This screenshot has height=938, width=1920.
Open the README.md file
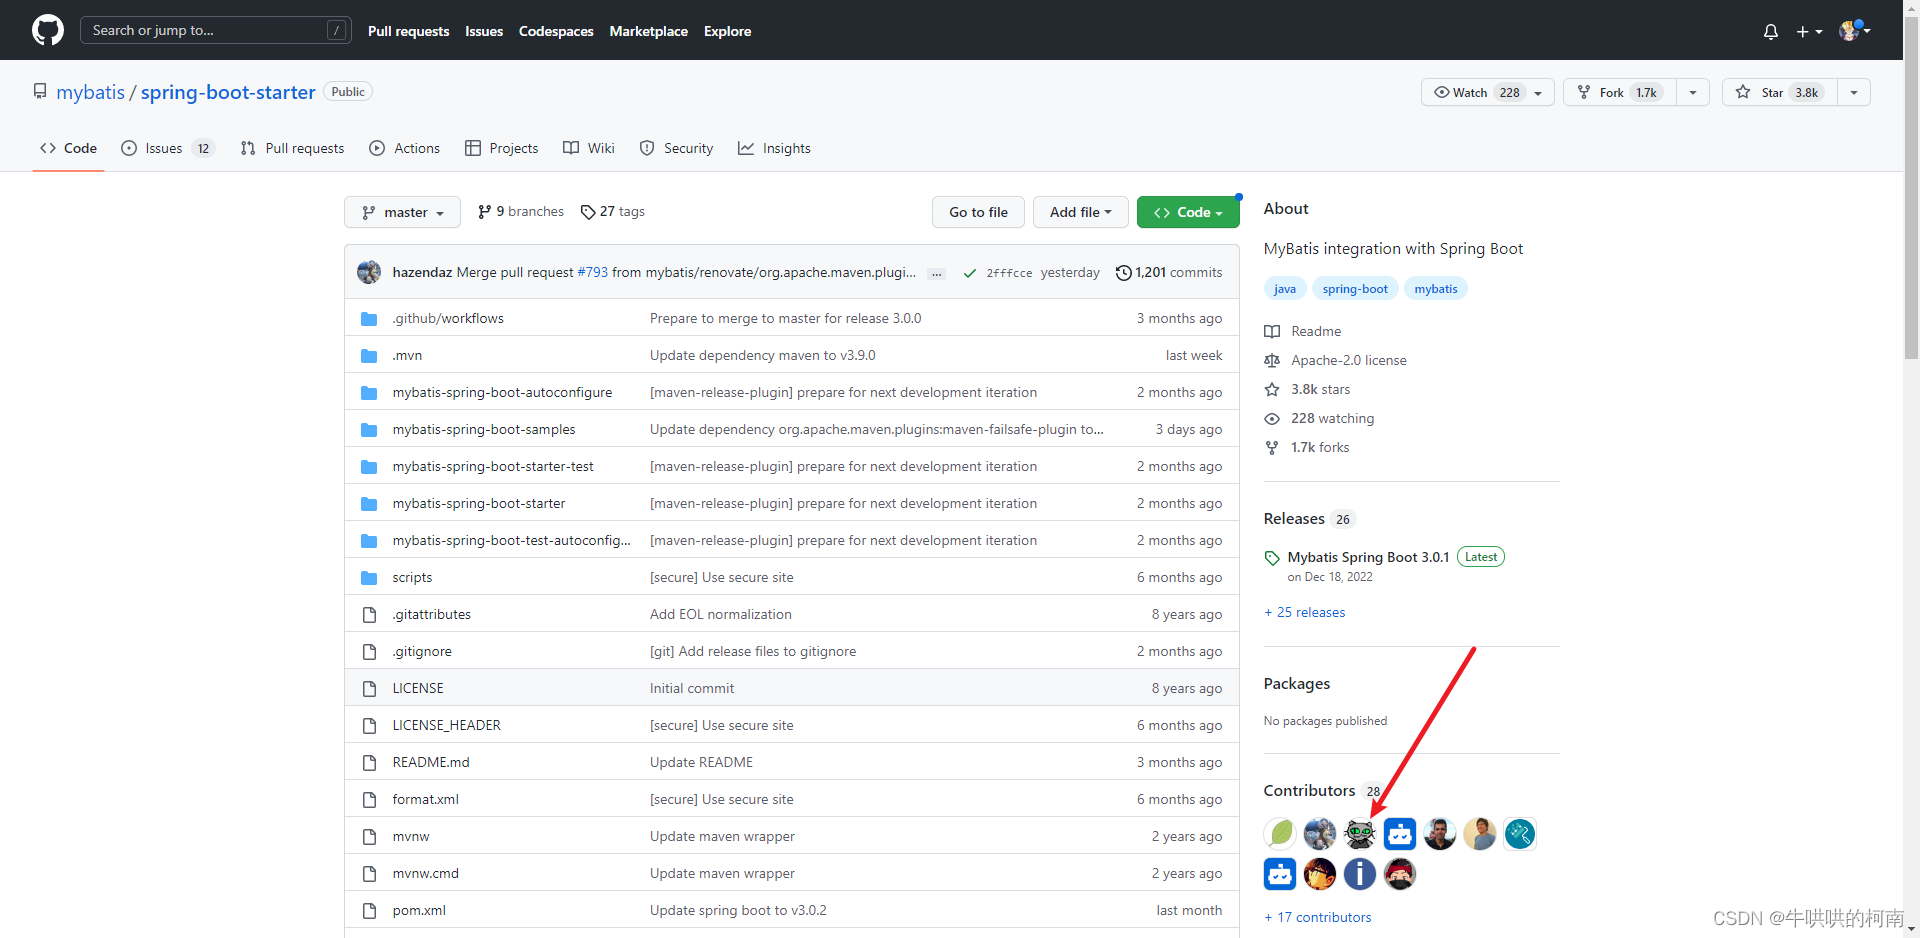point(431,762)
